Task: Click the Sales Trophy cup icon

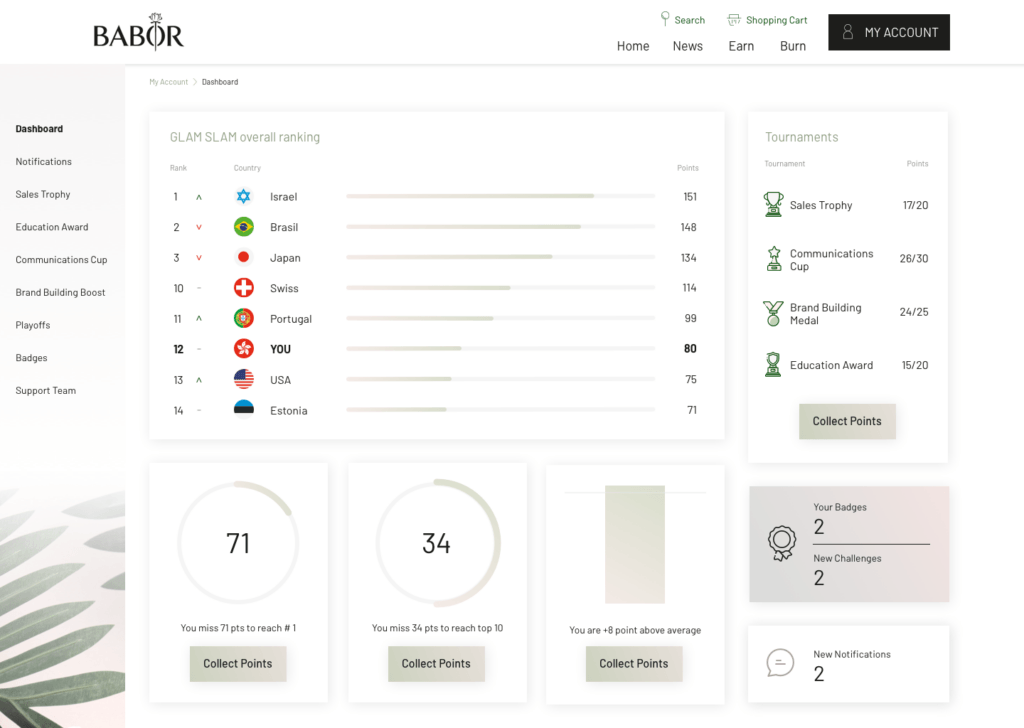Action: point(773,204)
